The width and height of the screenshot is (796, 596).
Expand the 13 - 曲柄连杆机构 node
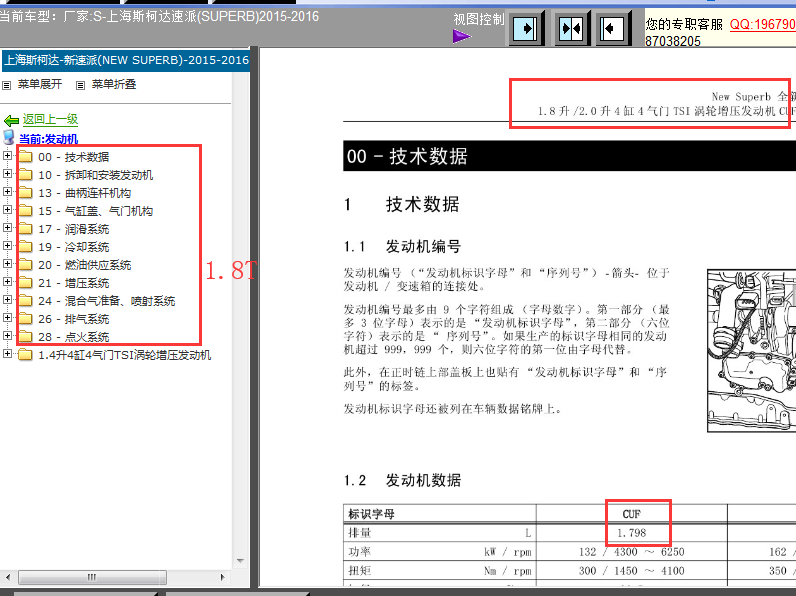[x=7, y=191]
